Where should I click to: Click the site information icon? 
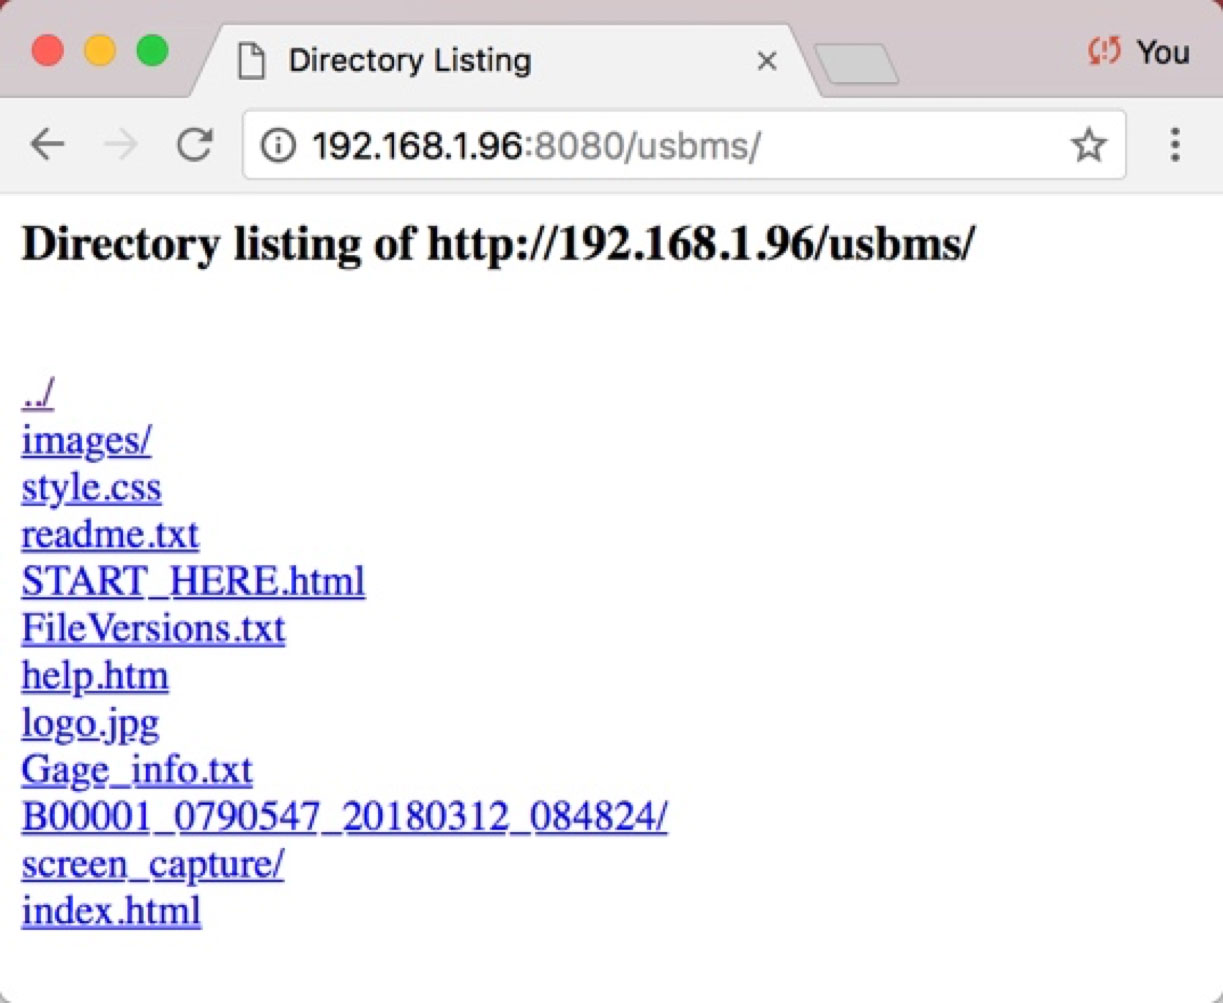(278, 146)
